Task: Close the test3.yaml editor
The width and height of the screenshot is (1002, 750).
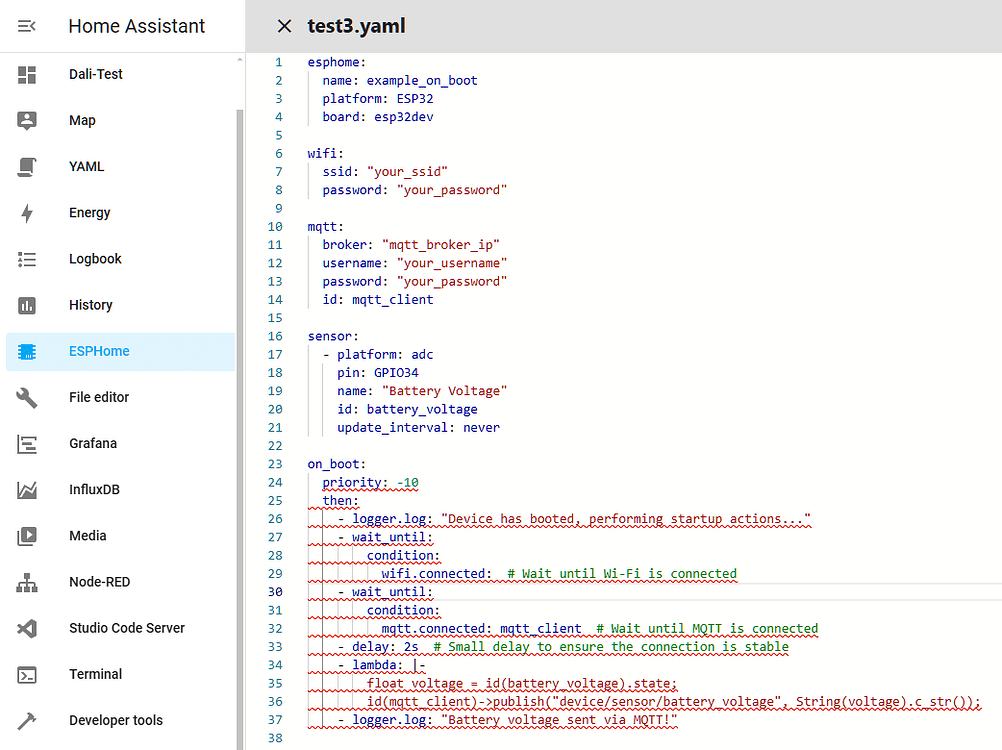Action: 284,26
